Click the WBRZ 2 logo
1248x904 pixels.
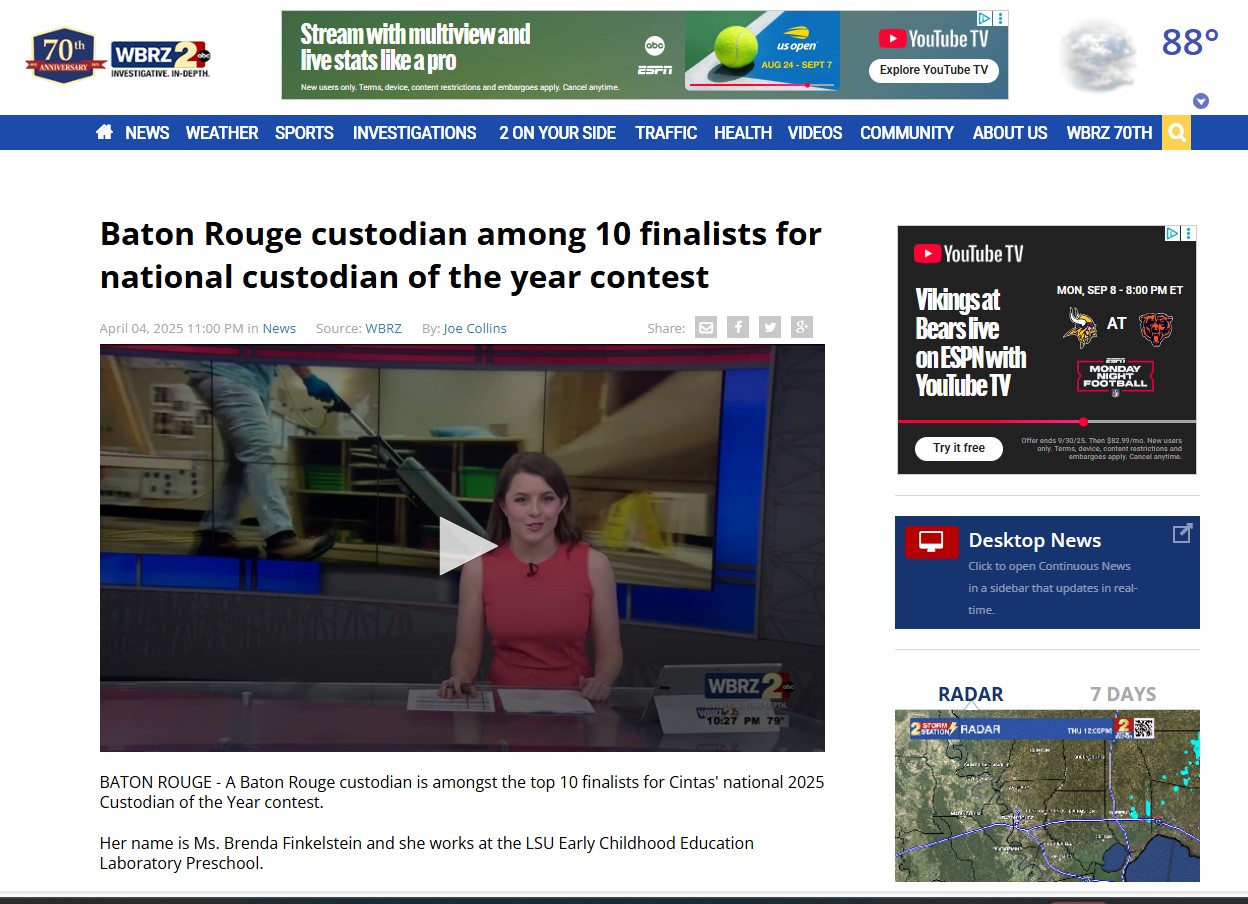point(160,58)
